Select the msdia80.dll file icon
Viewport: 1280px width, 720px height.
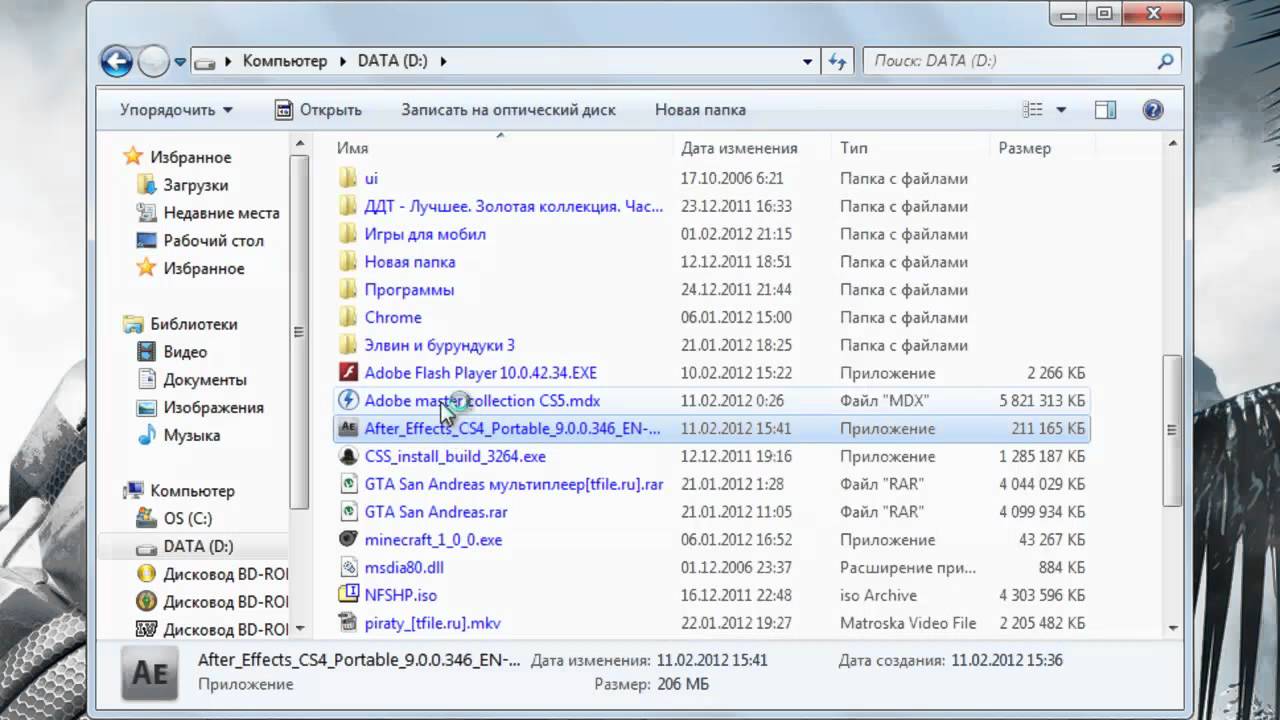[348, 567]
